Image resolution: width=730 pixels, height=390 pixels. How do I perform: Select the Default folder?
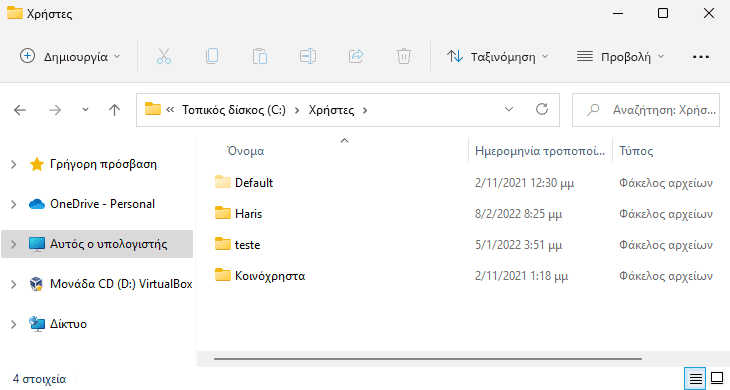(254, 182)
